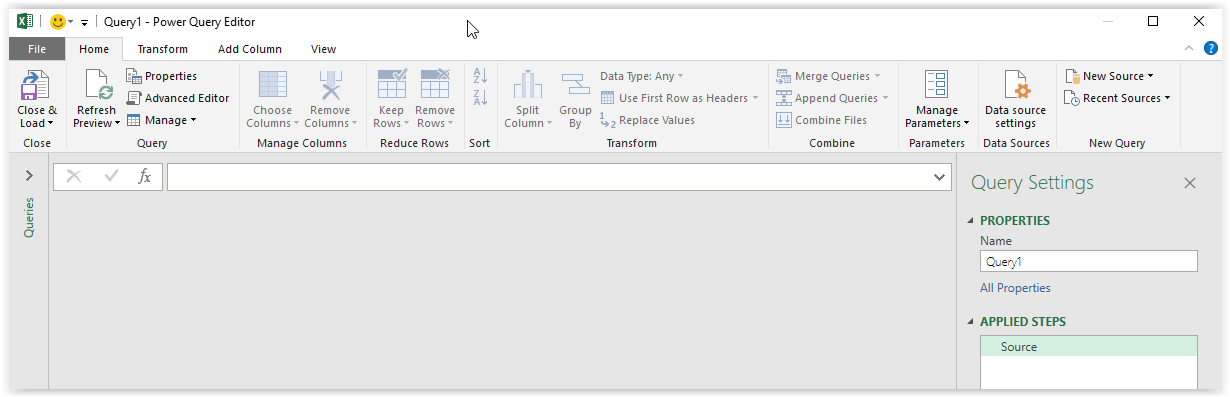1230x397 pixels.
Task: Select the Source applied step
Action: (1088, 347)
